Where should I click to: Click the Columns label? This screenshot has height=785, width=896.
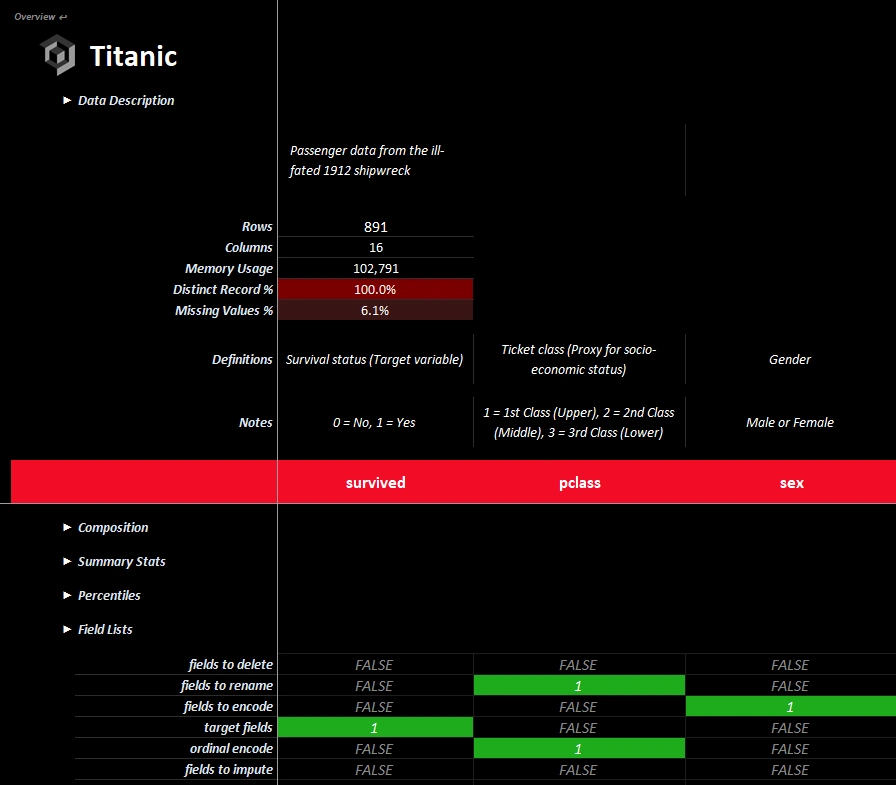pos(249,247)
